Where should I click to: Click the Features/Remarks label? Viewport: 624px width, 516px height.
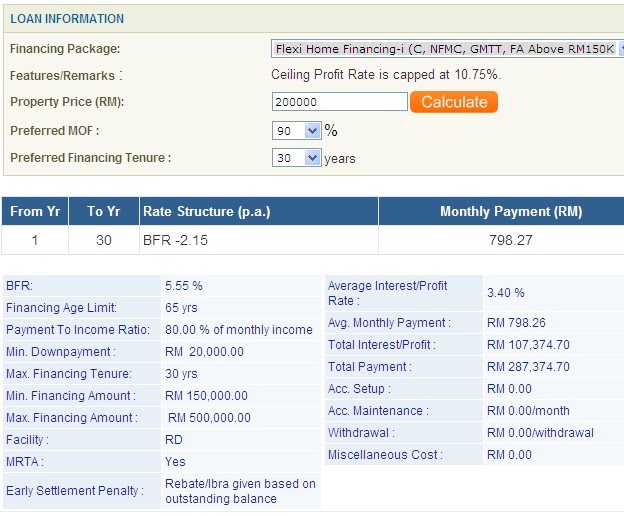coord(66,75)
